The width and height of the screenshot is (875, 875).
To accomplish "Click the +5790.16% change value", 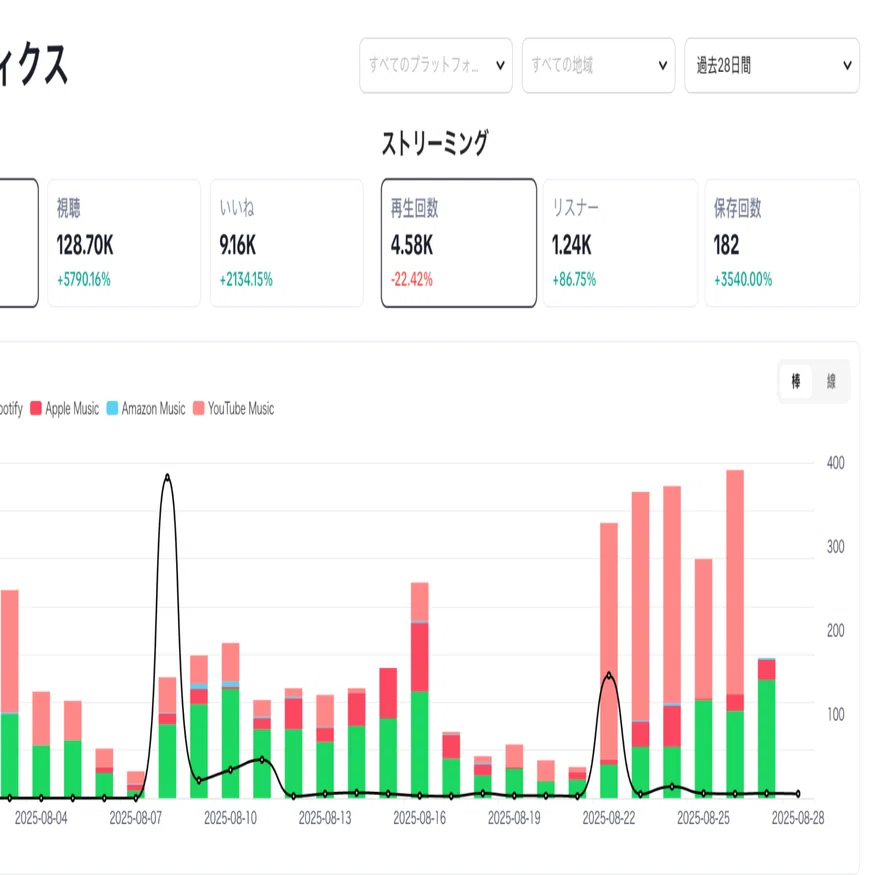I will (84, 280).
